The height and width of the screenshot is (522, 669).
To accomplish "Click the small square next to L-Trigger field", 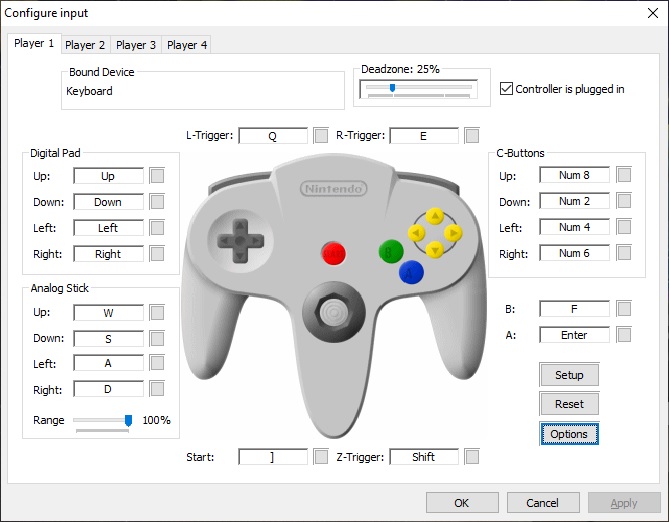I will click(x=321, y=135).
